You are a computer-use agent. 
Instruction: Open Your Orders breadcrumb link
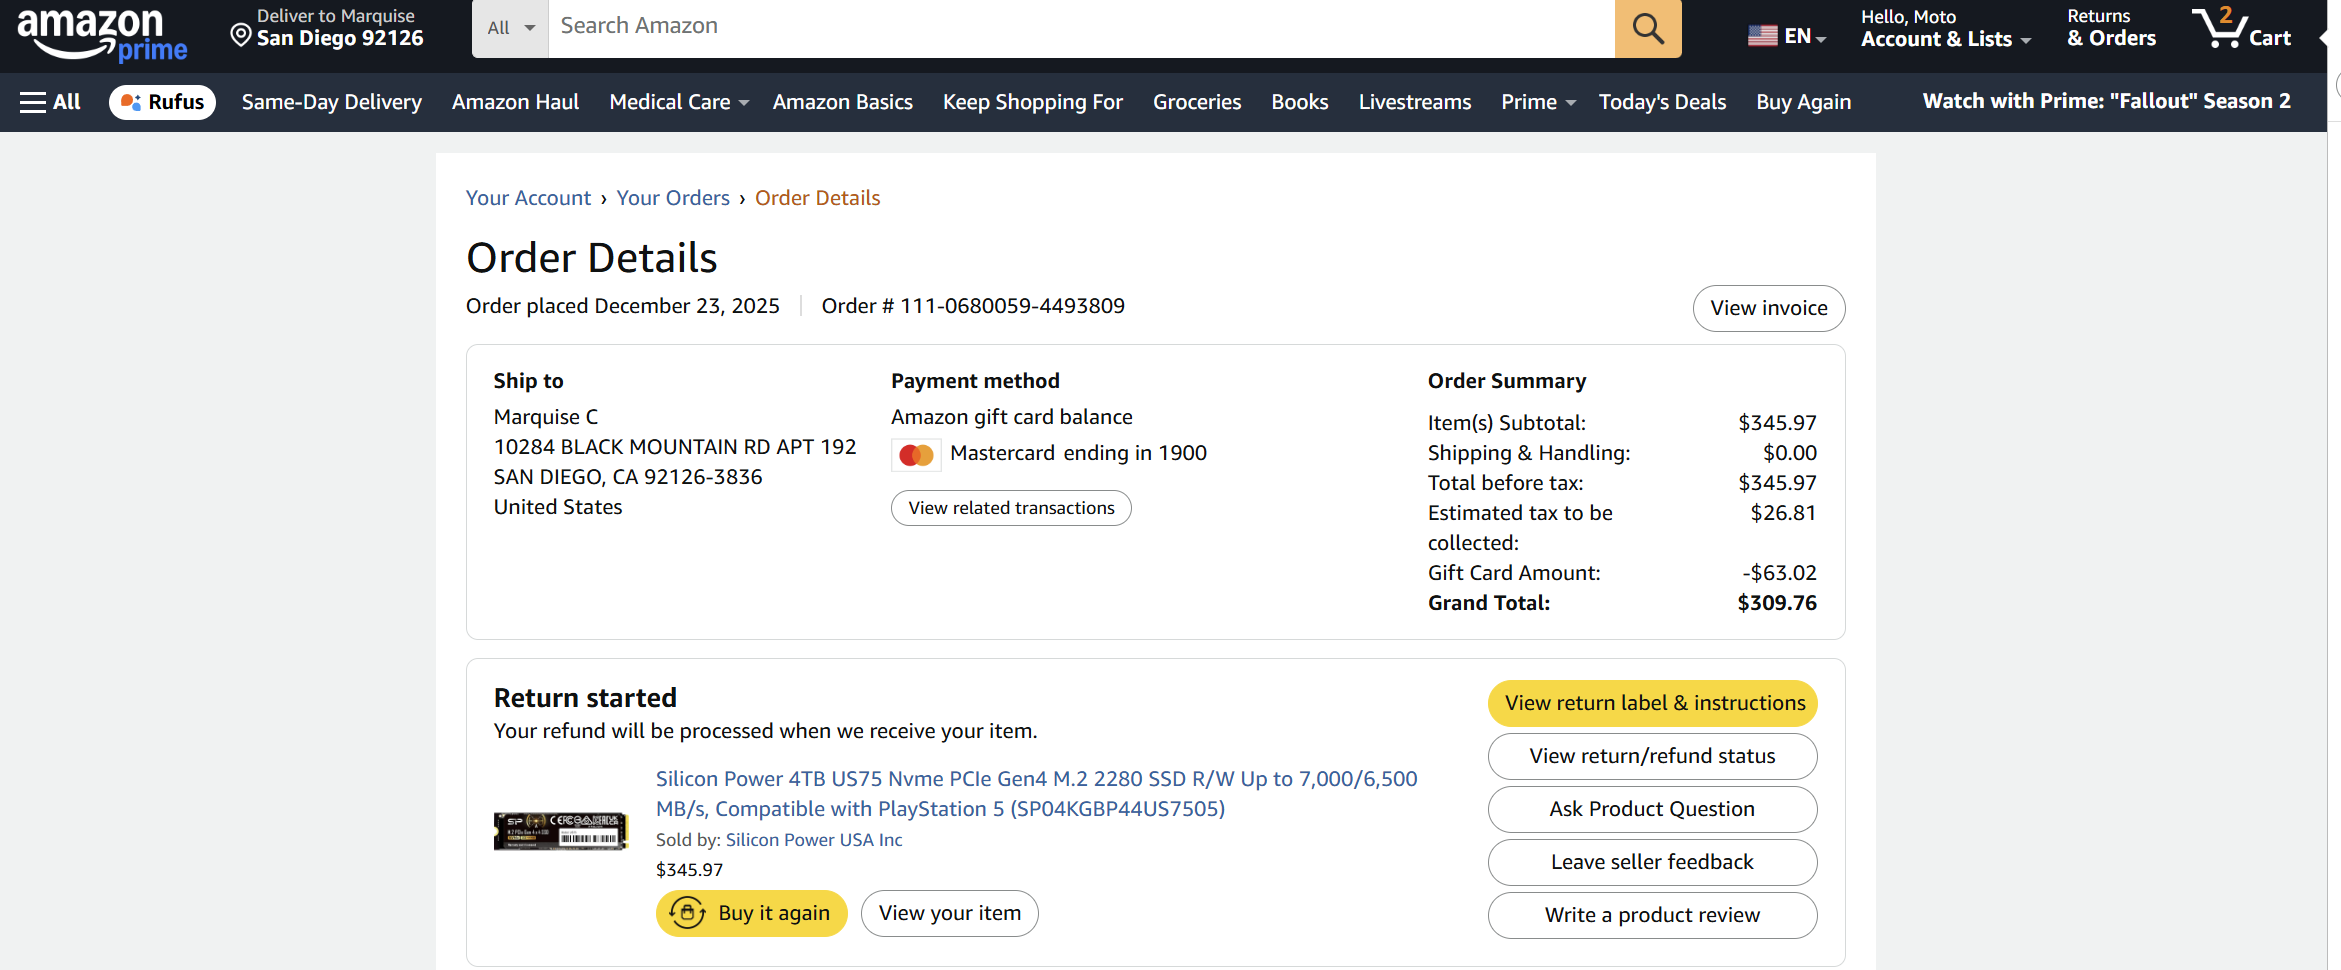tap(672, 198)
